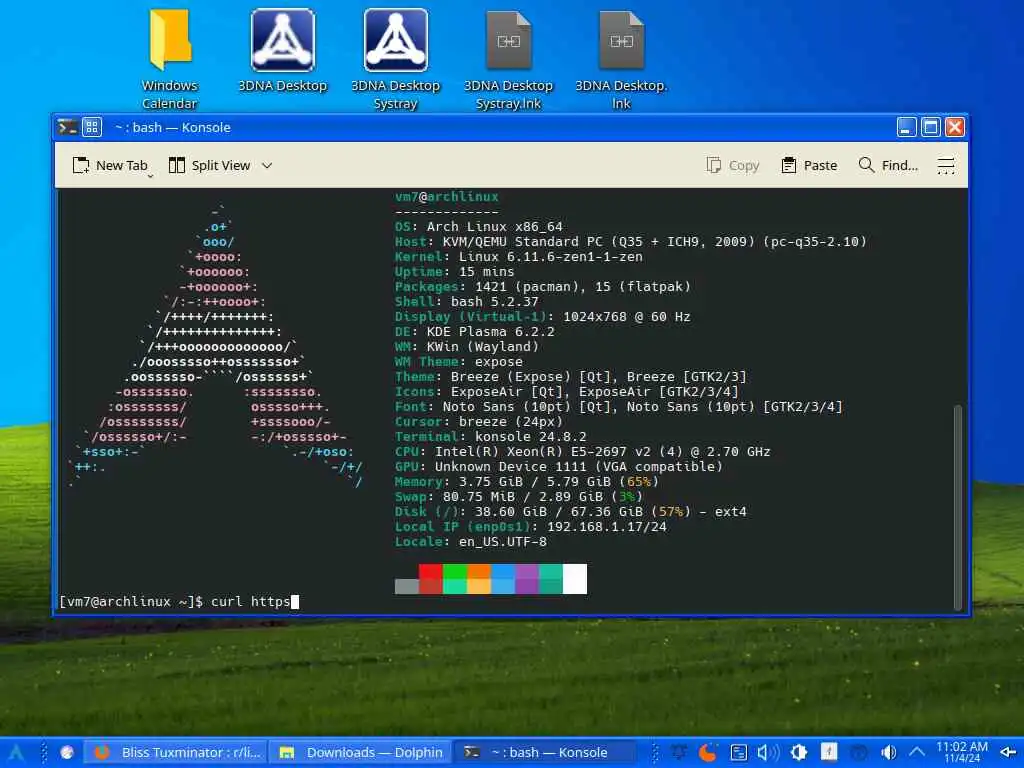The height and width of the screenshot is (768, 1024).
Task: Click the white square tray icon
Action: pos(829,752)
